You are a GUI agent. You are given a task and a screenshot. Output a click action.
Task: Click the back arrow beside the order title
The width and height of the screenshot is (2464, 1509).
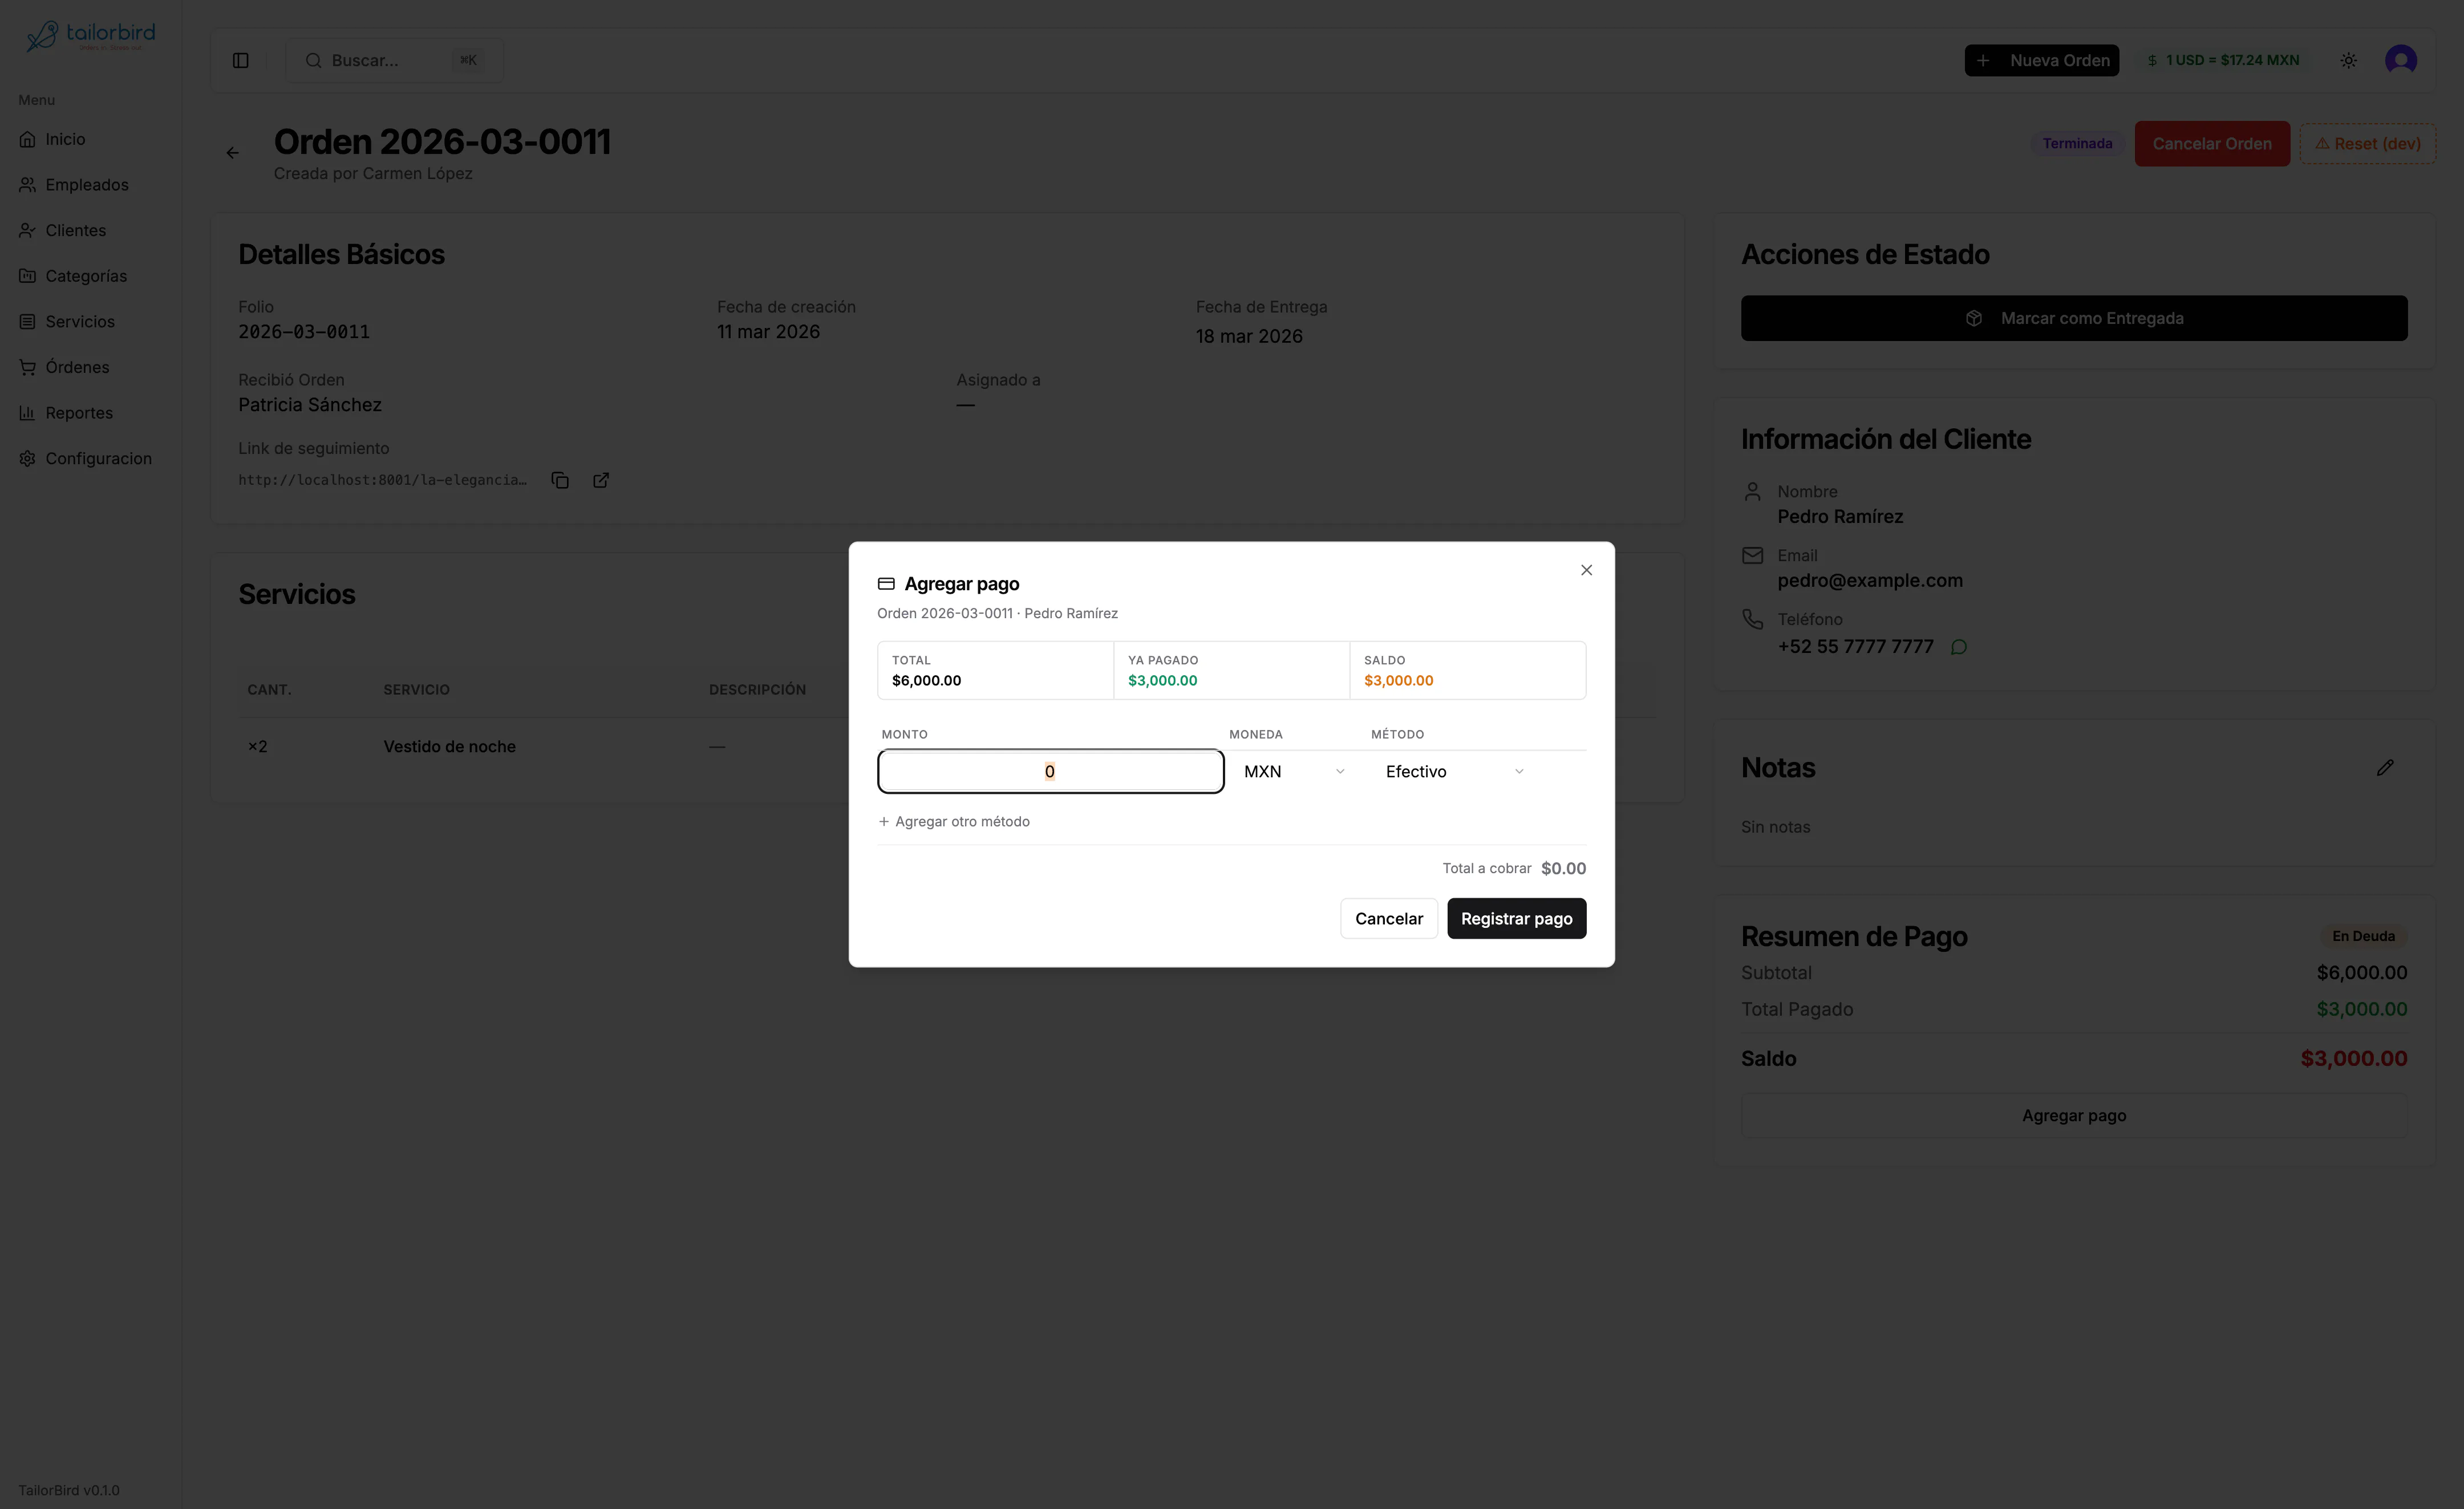[x=232, y=153]
